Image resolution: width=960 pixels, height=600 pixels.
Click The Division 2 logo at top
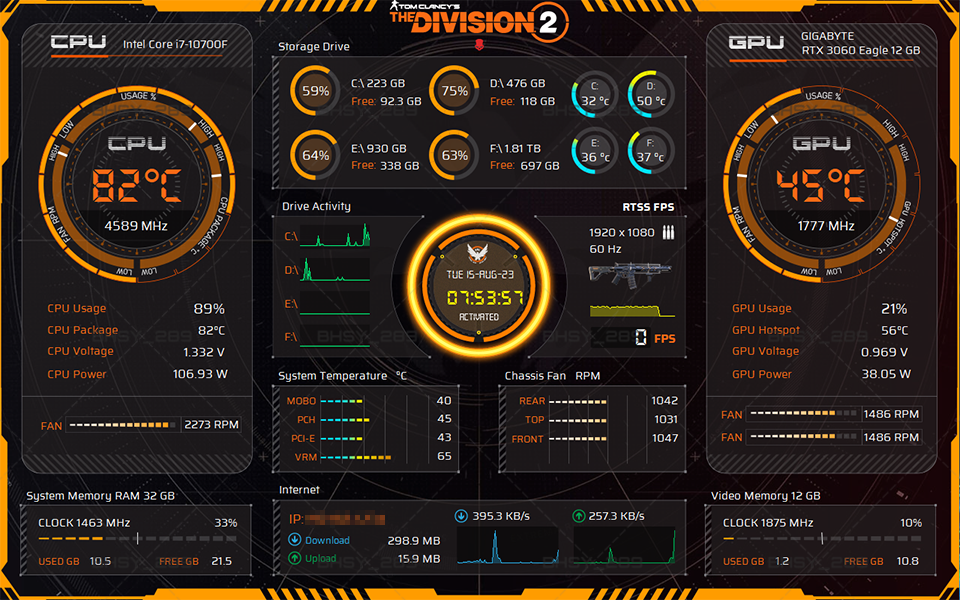click(479, 20)
